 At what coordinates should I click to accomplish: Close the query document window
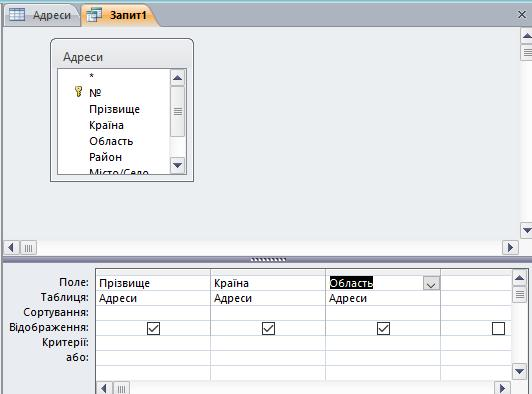[521, 14]
